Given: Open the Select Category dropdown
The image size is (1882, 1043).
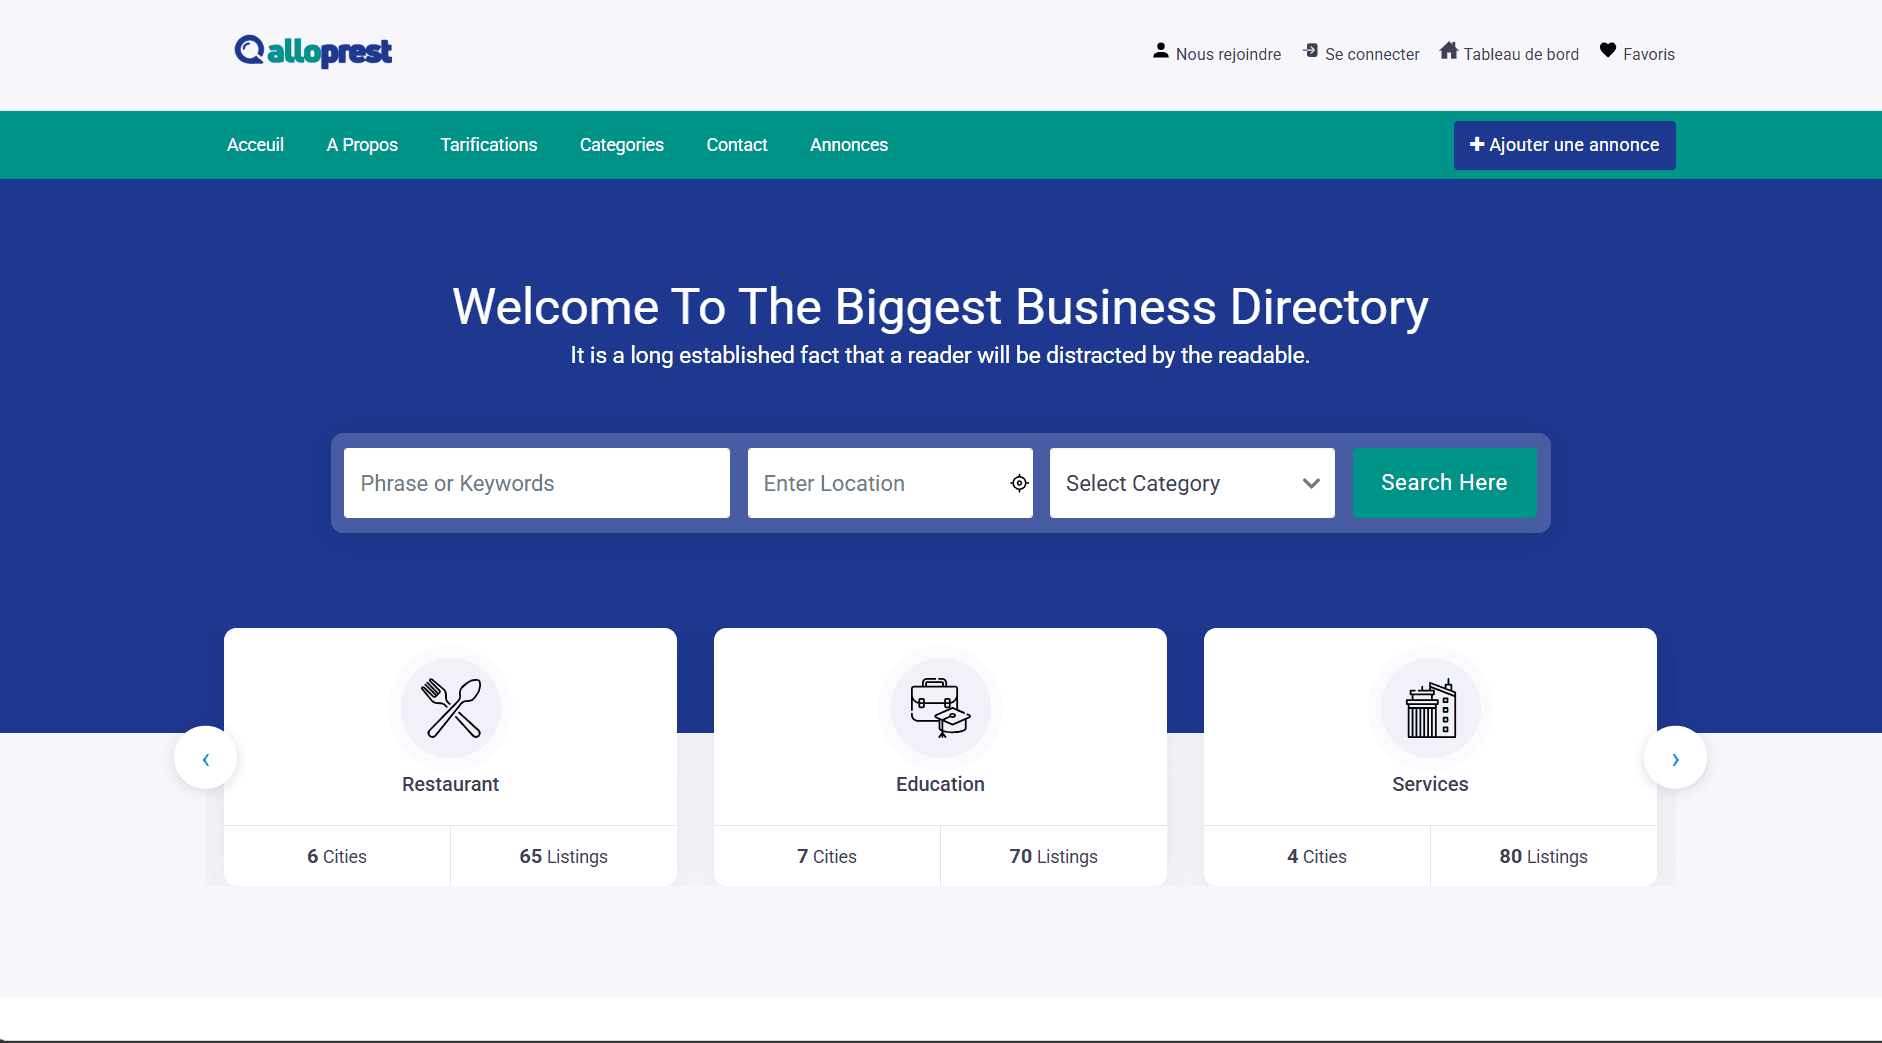Looking at the screenshot, I should click(x=1191, y=484).
